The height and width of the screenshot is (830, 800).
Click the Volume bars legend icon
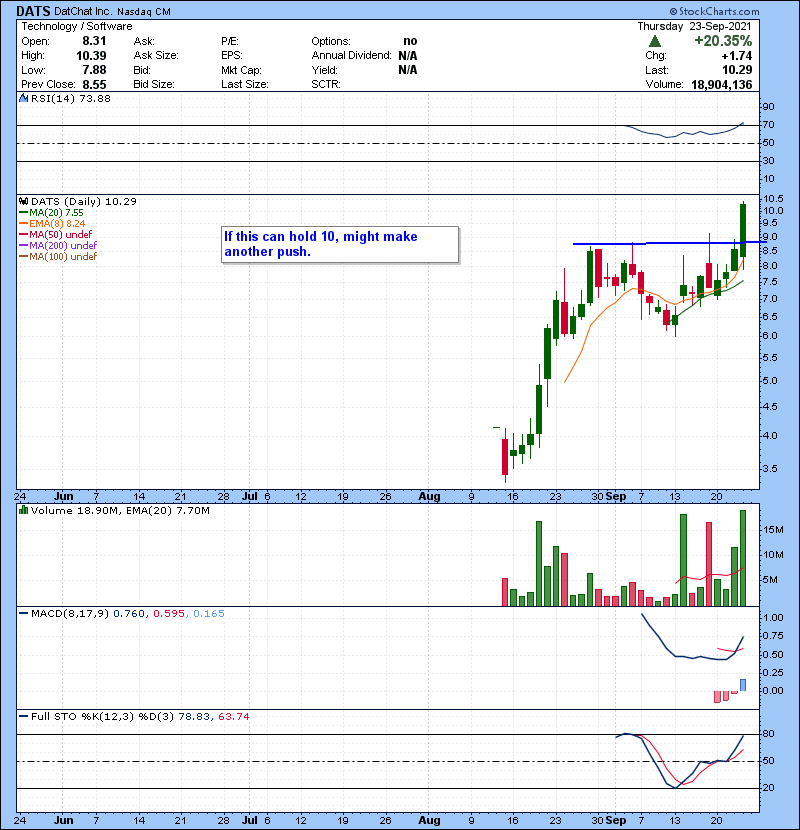pyautogui.click(x=24, y=510)
